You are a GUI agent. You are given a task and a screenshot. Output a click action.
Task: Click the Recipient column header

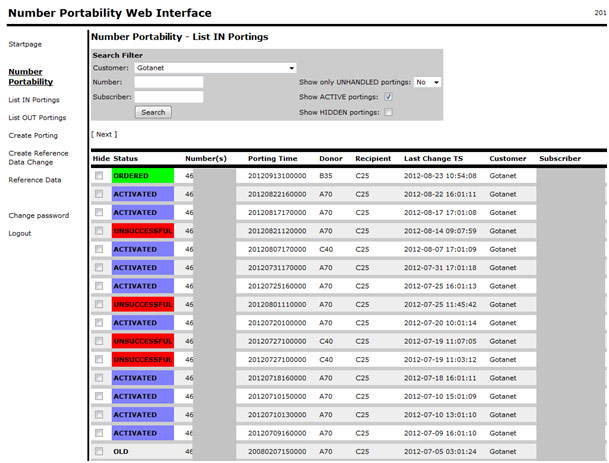(x=373, y=158)
